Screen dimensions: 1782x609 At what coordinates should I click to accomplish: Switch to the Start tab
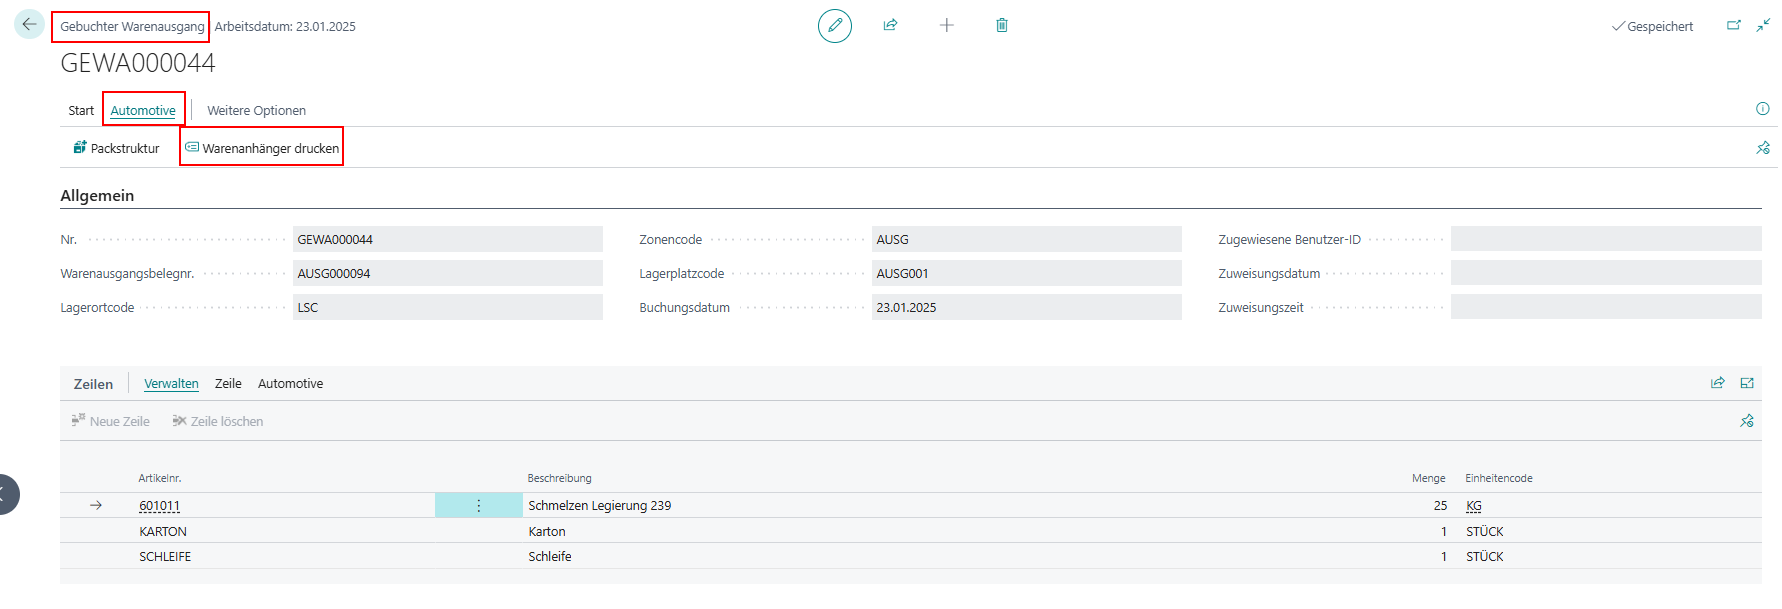(x=81, y=111)
